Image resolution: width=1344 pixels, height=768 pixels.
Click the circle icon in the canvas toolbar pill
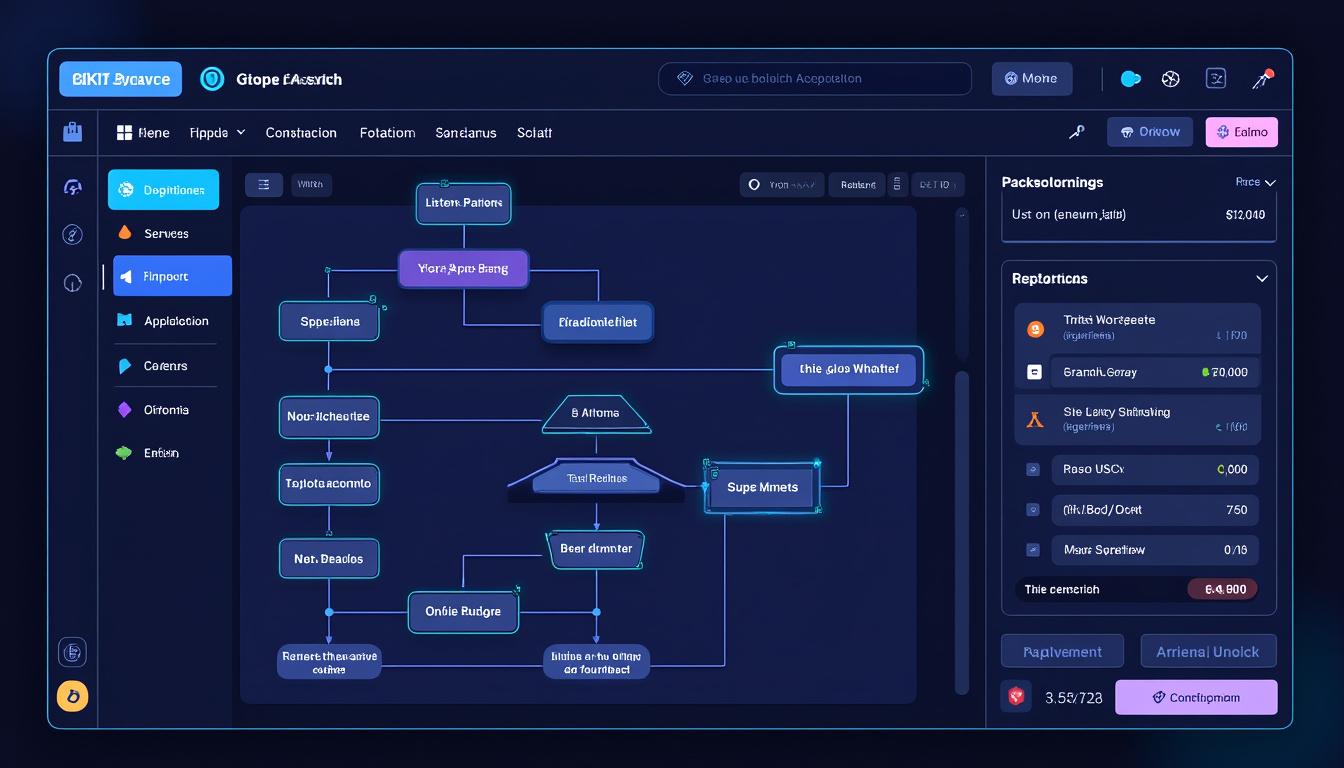pyautogui.click(x=755, y=185)
